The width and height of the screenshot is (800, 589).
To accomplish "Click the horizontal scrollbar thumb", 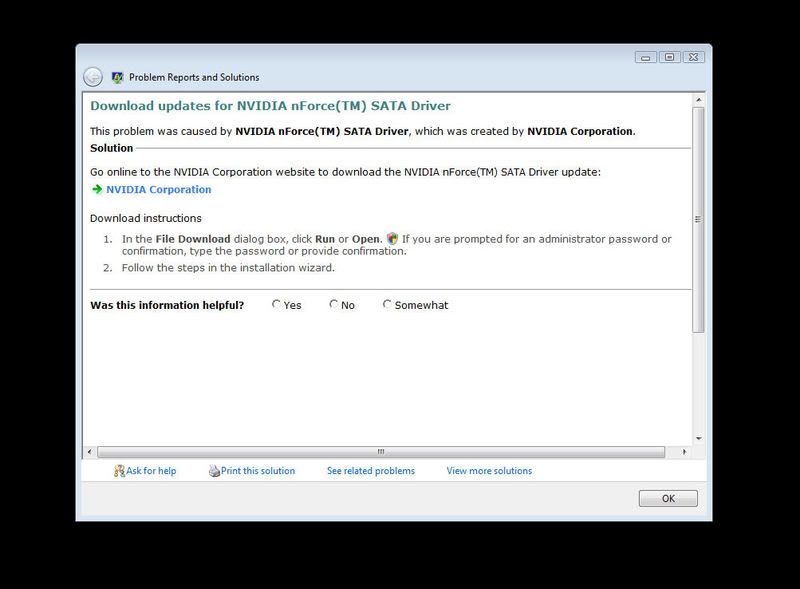I will point(381,452).
